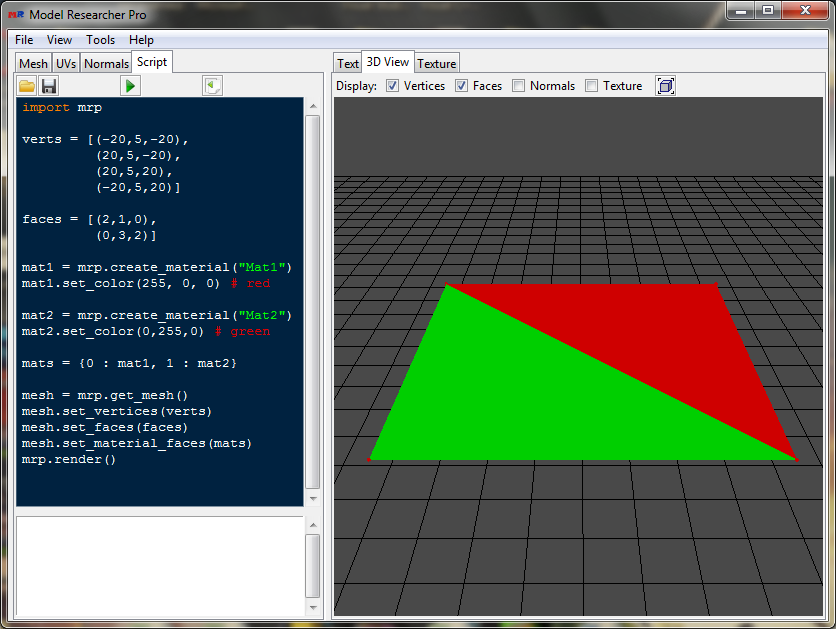
Task: Enable the Normals display checkbox
Action: pos(518,86)
